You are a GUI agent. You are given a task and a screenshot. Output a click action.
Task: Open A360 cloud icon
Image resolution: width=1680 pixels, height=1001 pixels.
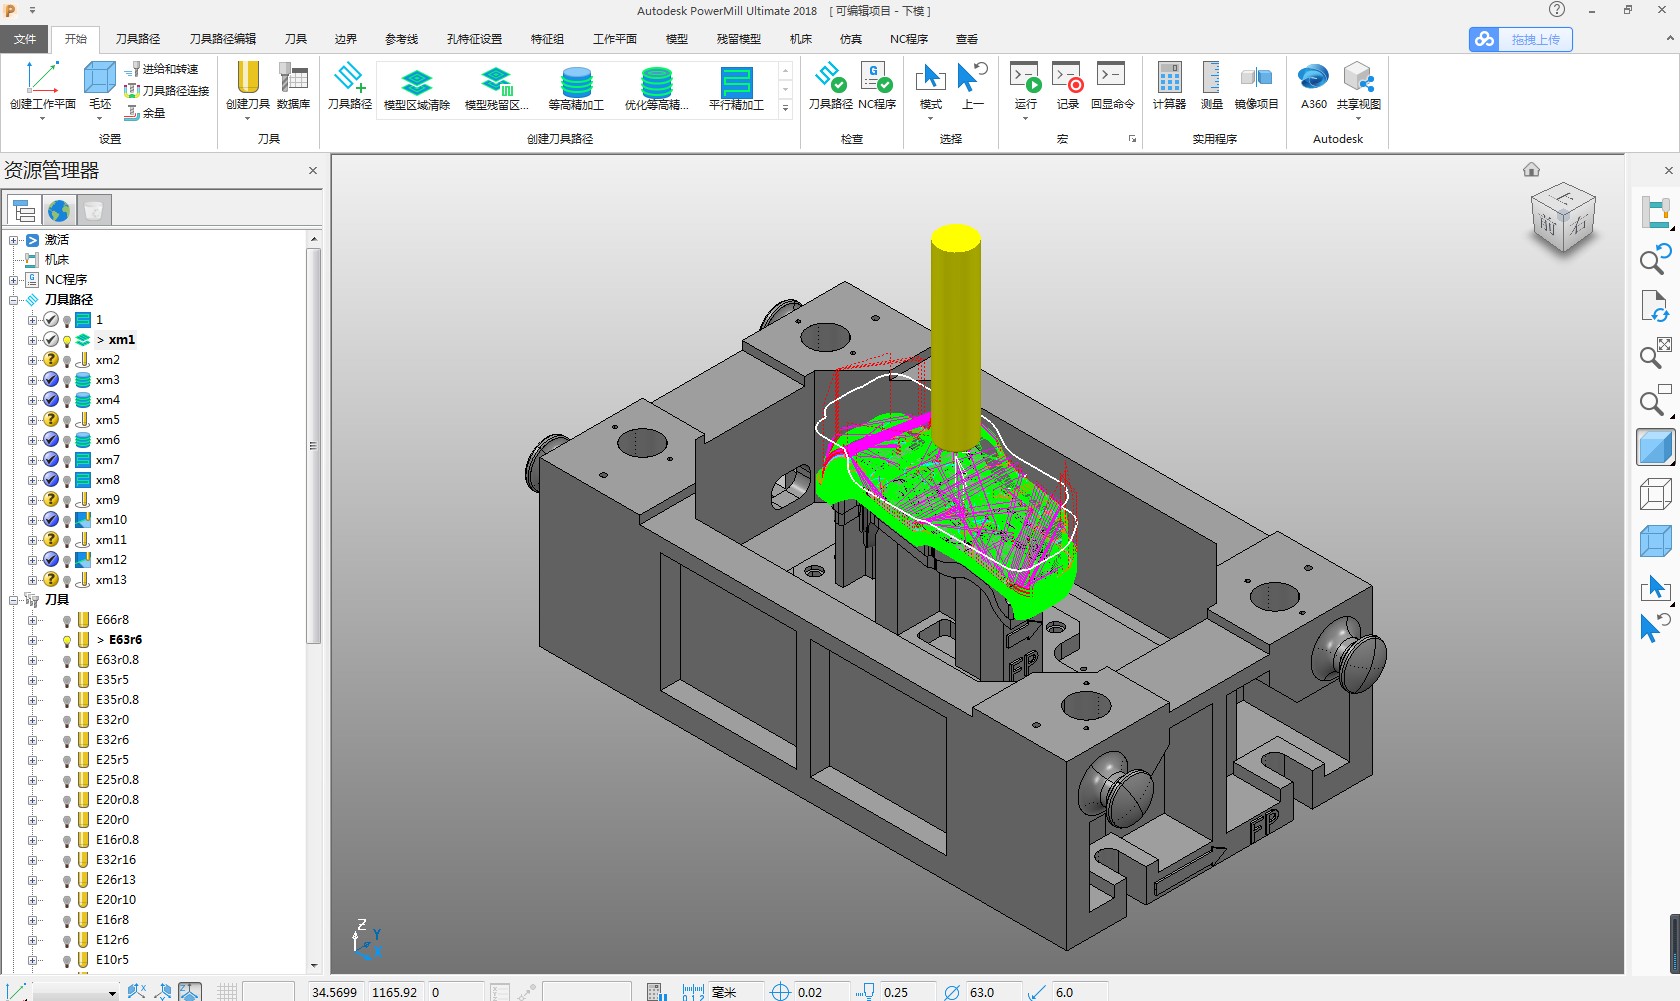tap(1313, 78)
